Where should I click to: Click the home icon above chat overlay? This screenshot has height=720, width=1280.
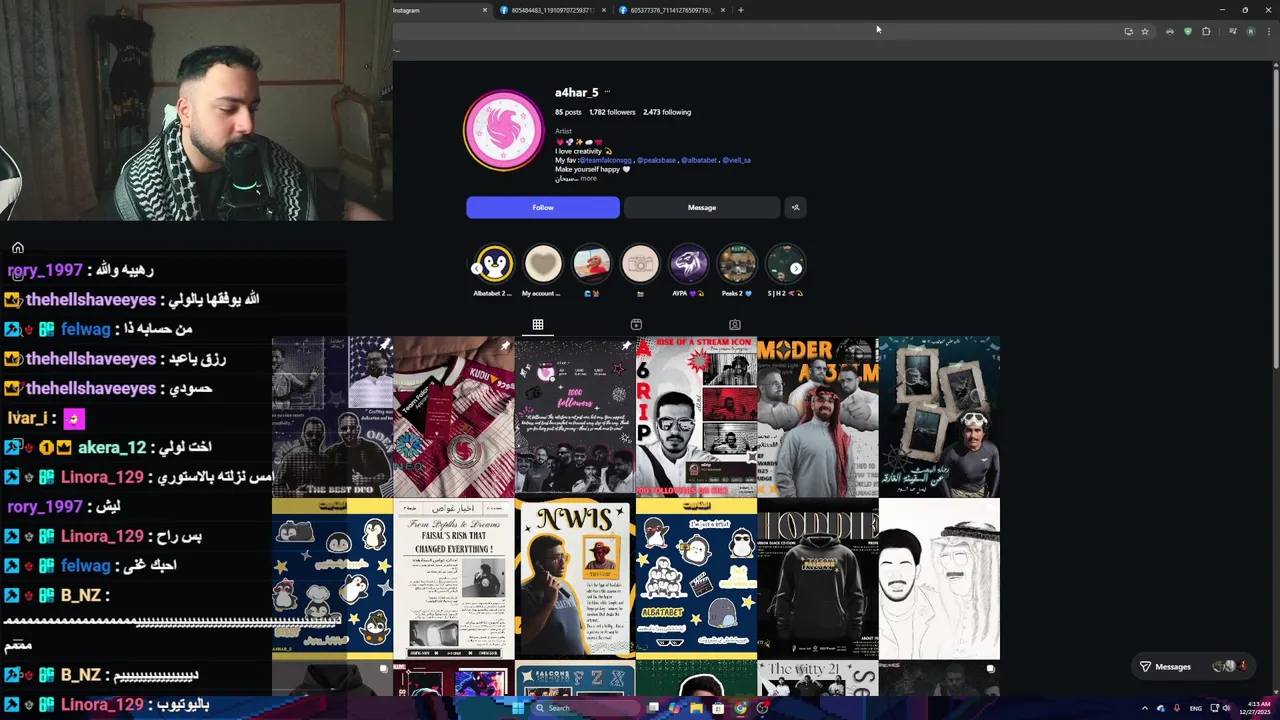point(18,248)
